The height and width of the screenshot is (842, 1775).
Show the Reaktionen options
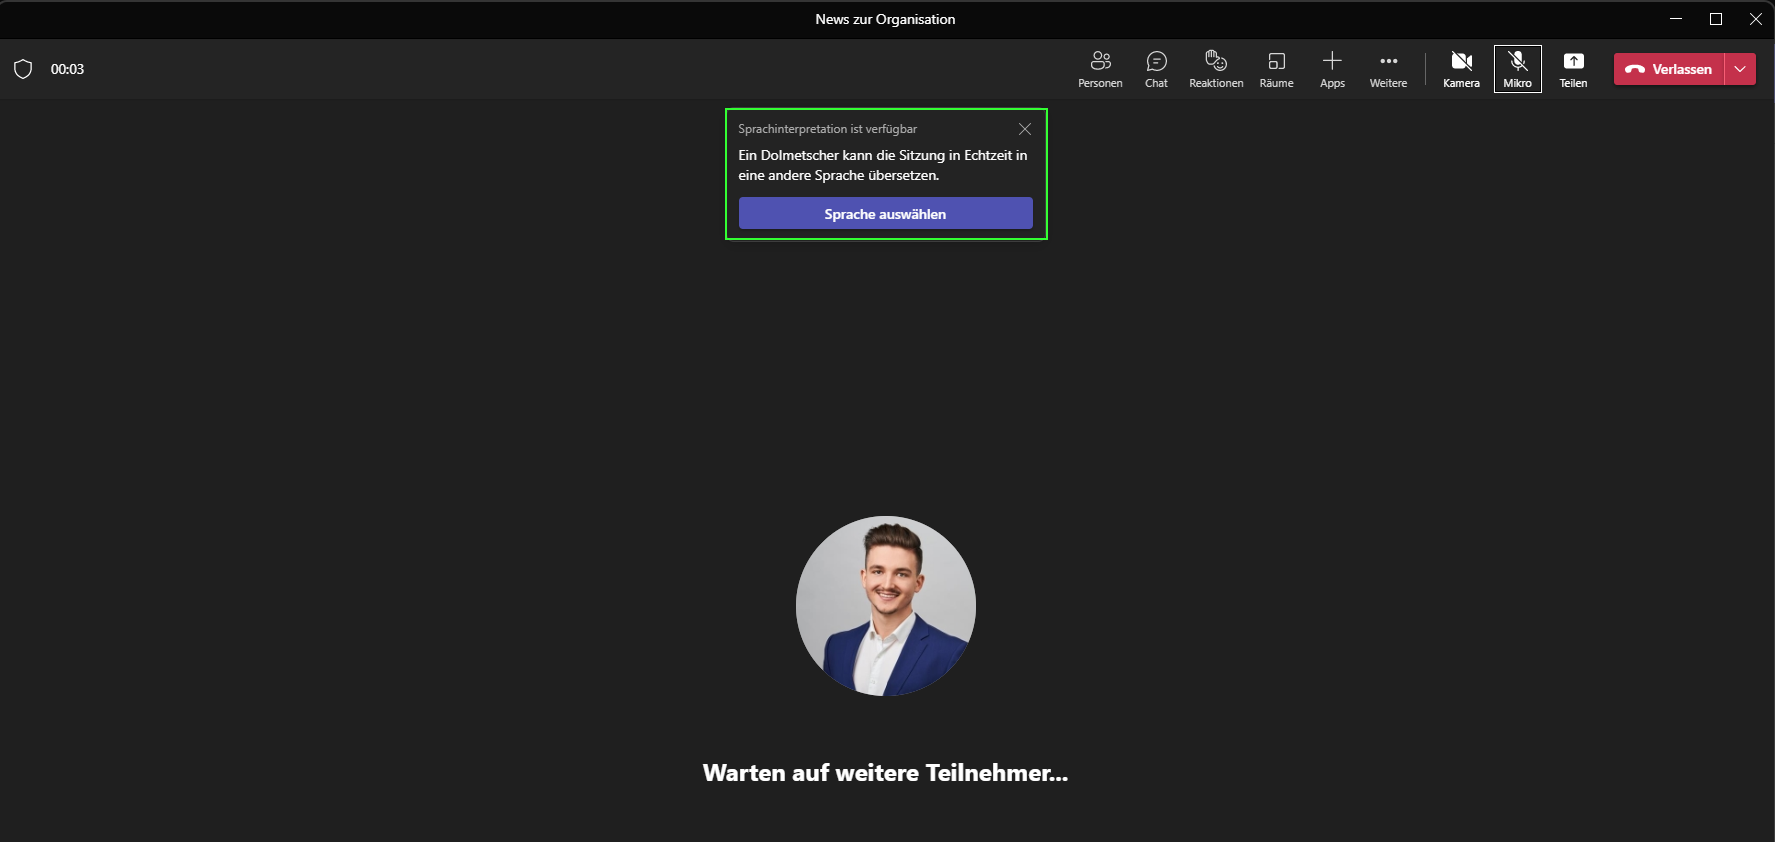point(1216,69)
